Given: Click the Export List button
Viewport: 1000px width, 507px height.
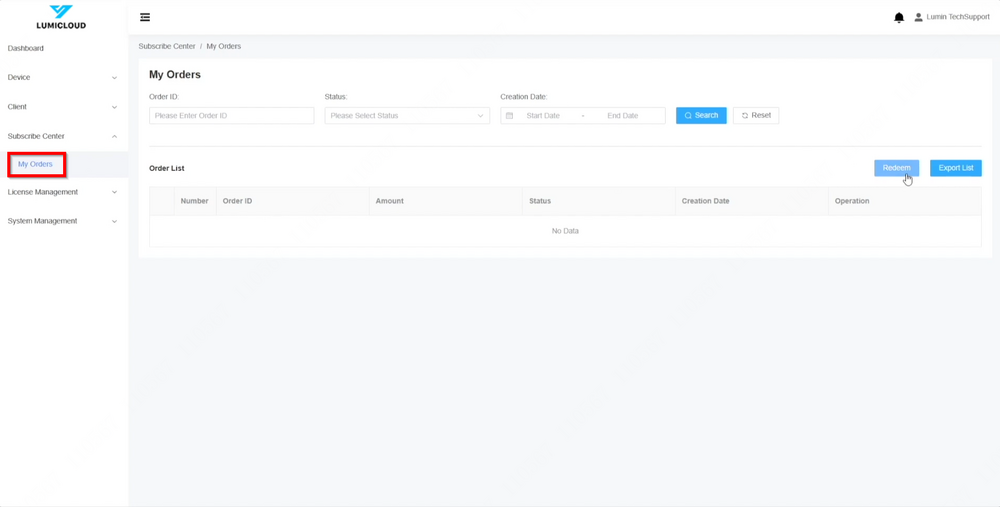Looking at the screenshot, I should [955, 168].
